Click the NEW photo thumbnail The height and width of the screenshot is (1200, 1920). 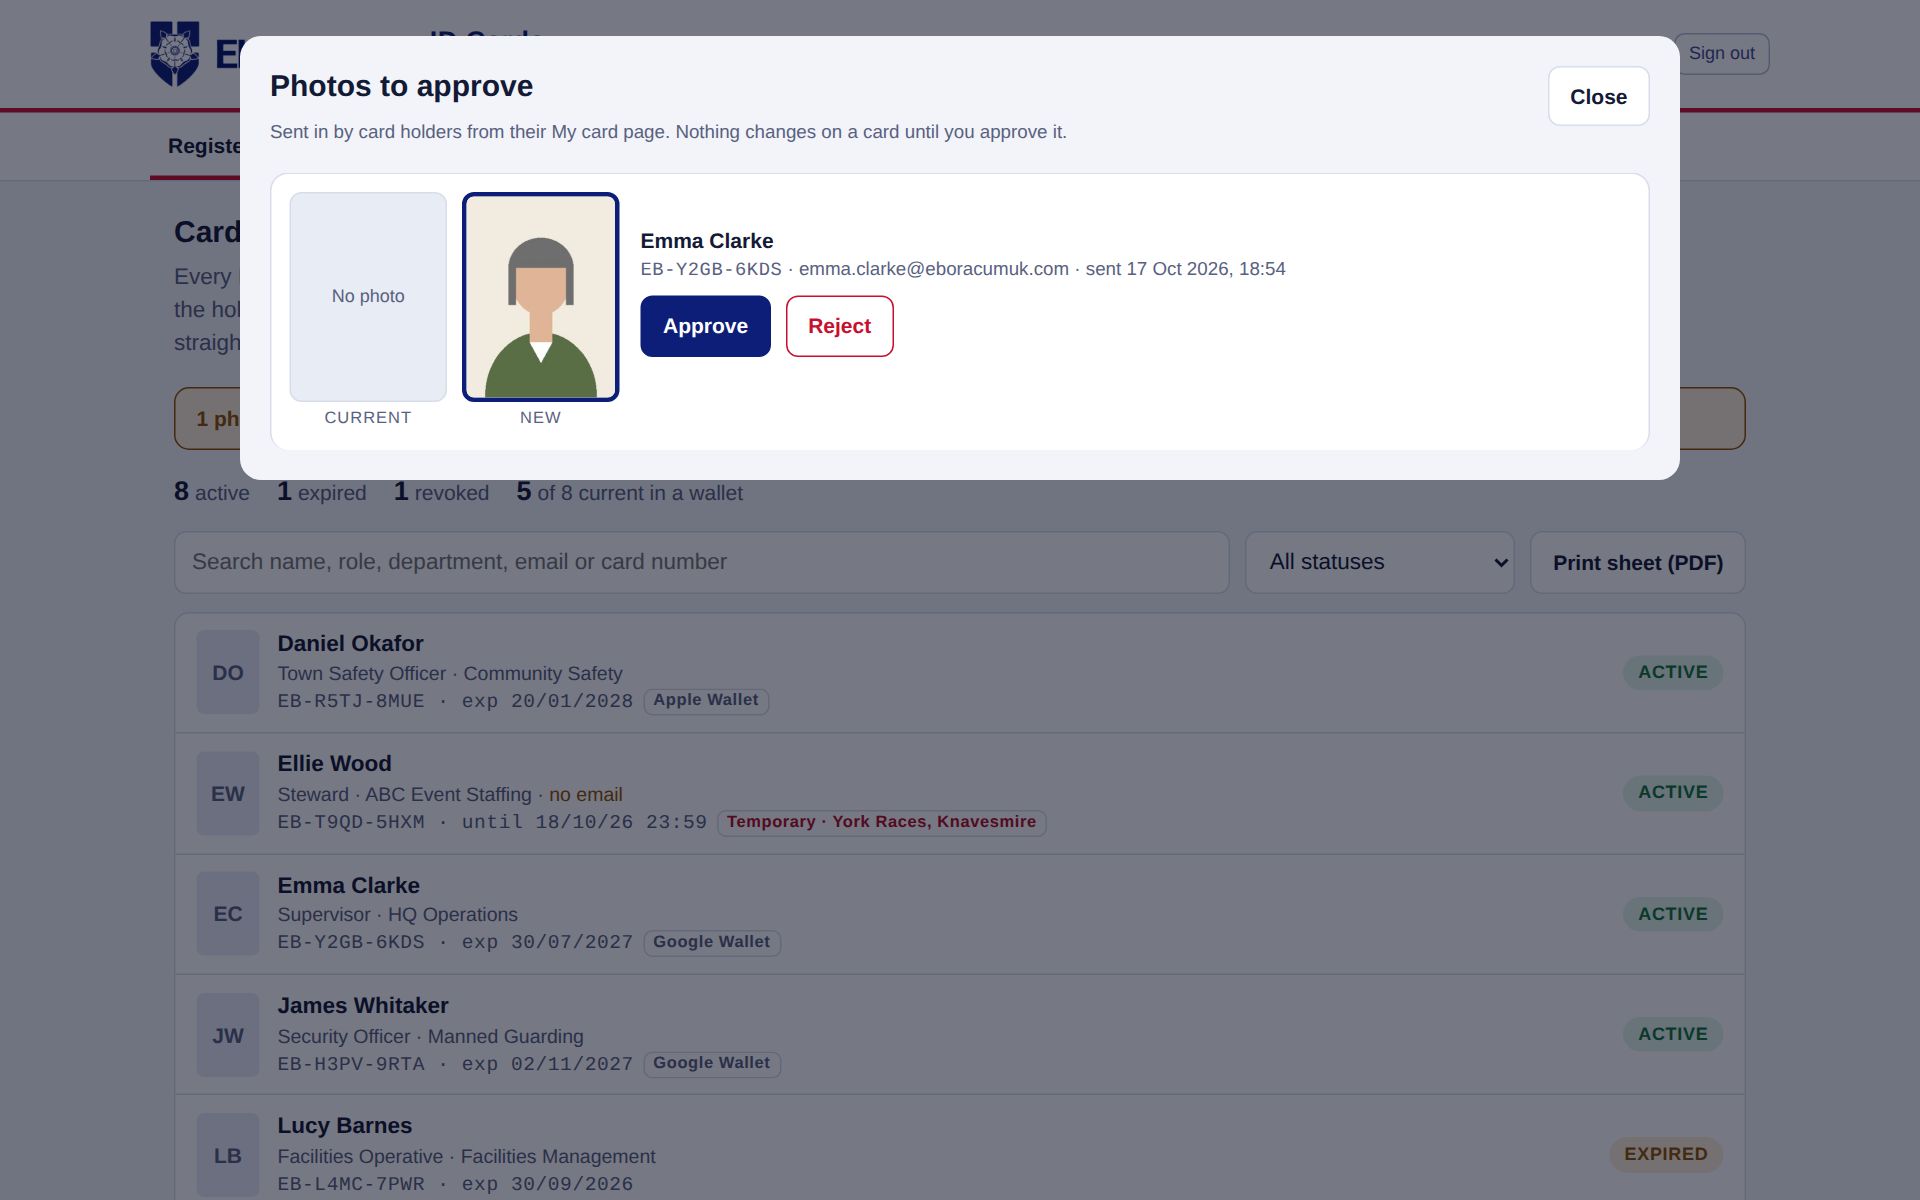click(540, 296)
